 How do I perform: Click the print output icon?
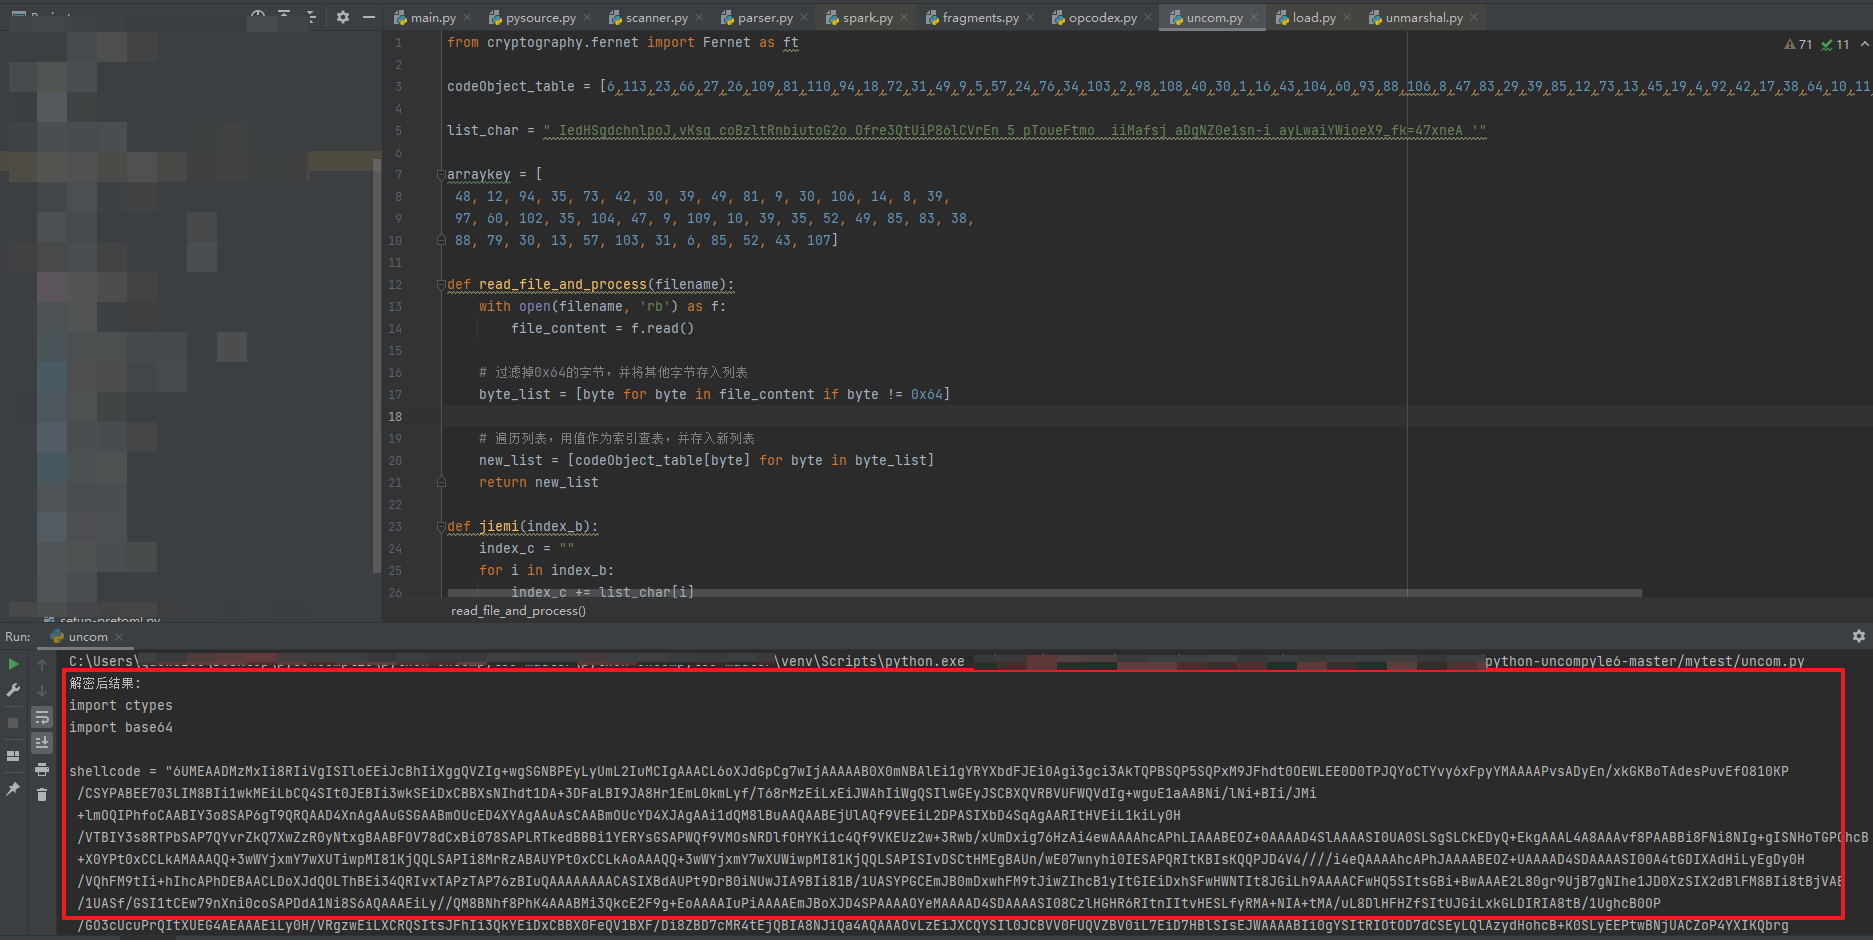tap(42, 769)
